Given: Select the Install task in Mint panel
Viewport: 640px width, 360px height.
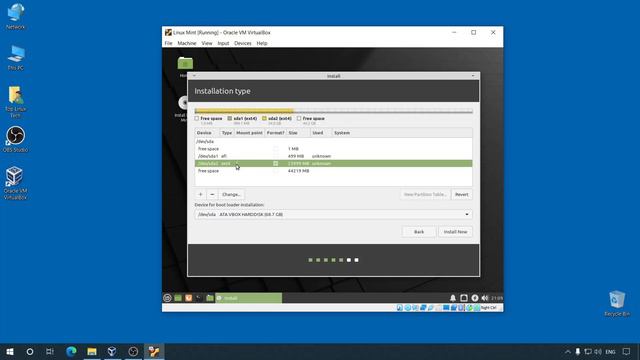Looking at the screenshot, I should (249, 298).
